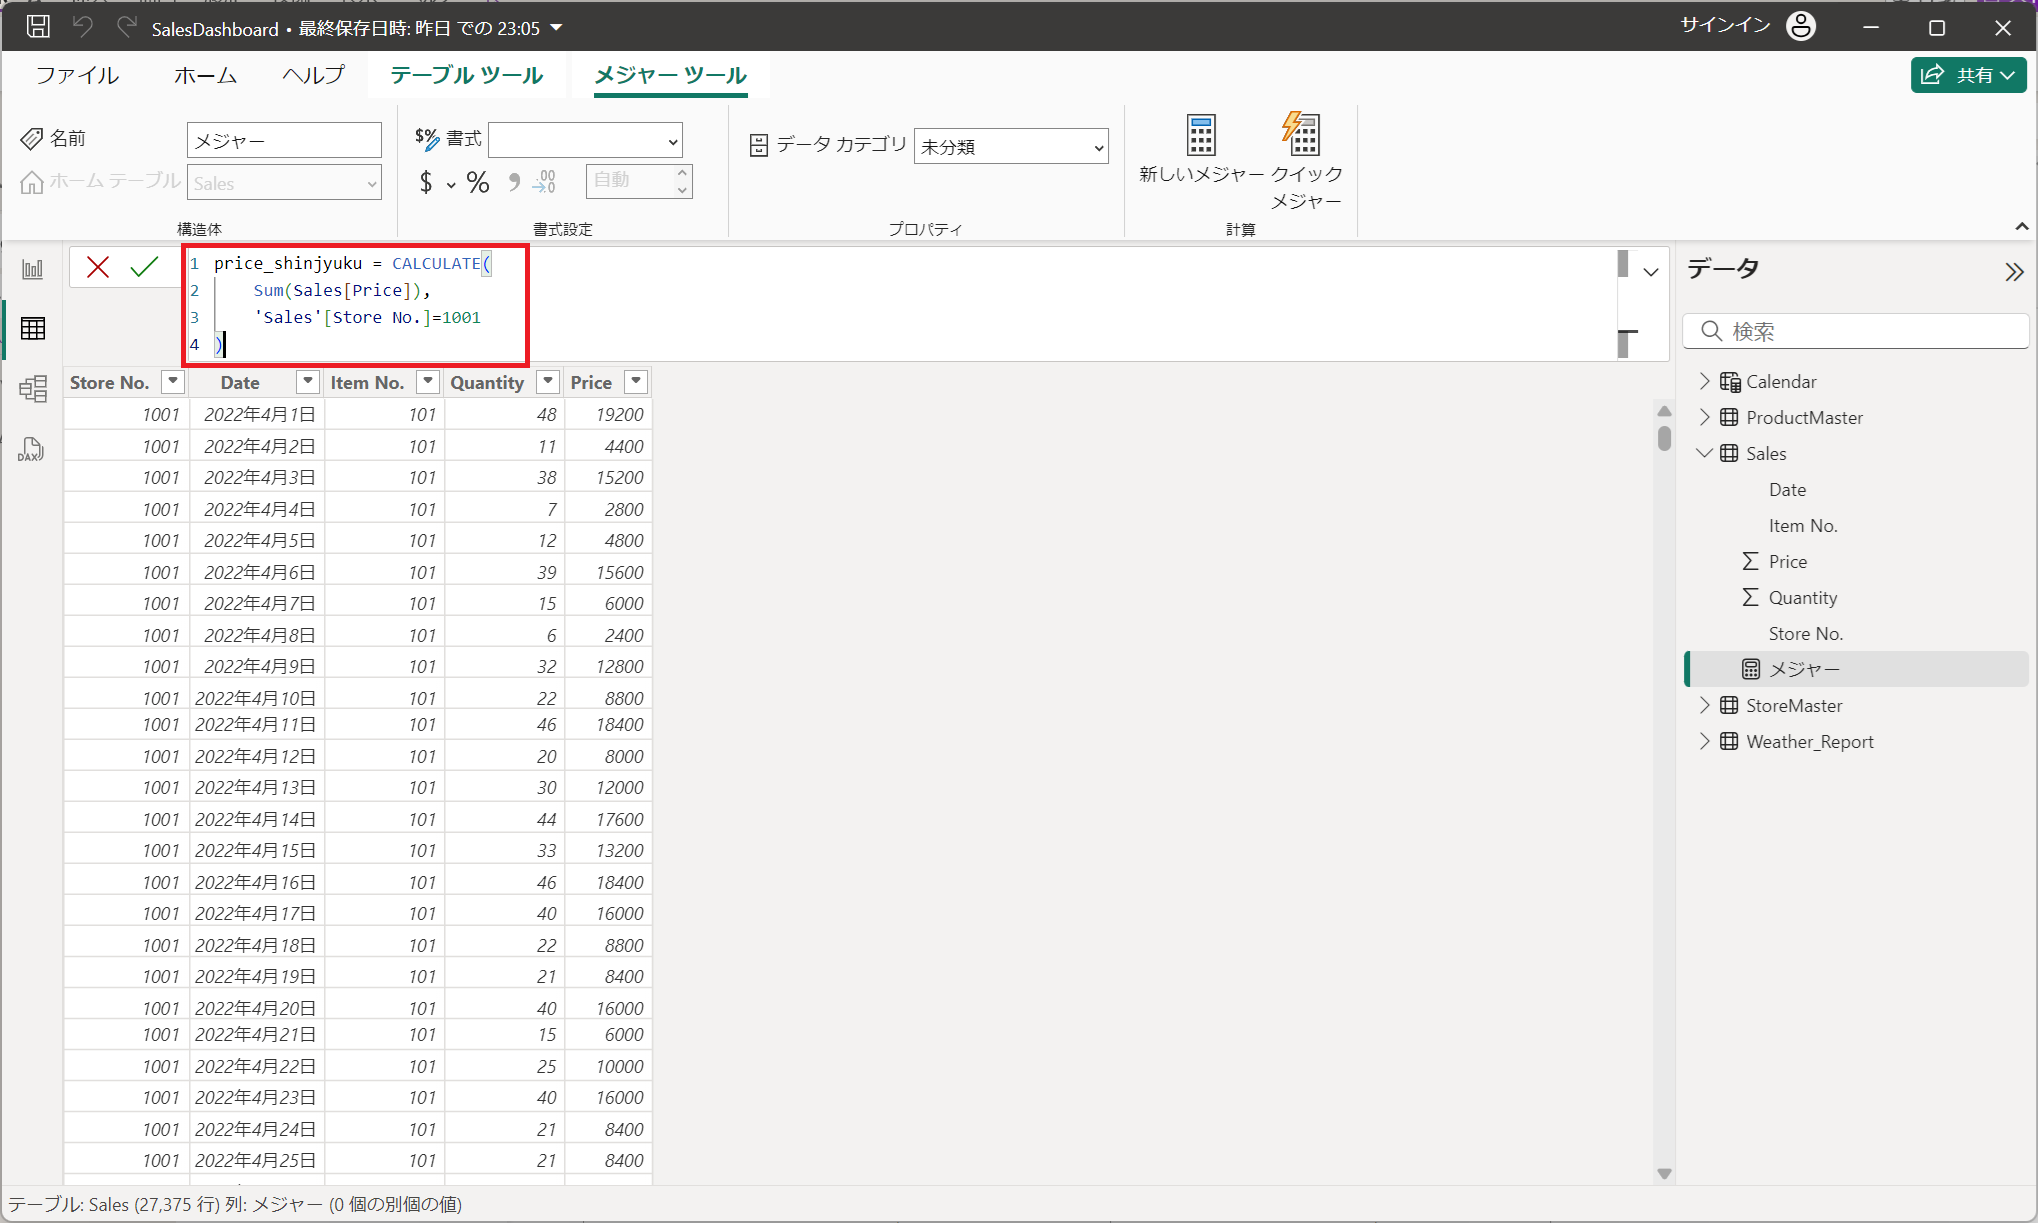2038x1223 pixels.
Task: Cancel formula with the red X
Action: (98, 267)
